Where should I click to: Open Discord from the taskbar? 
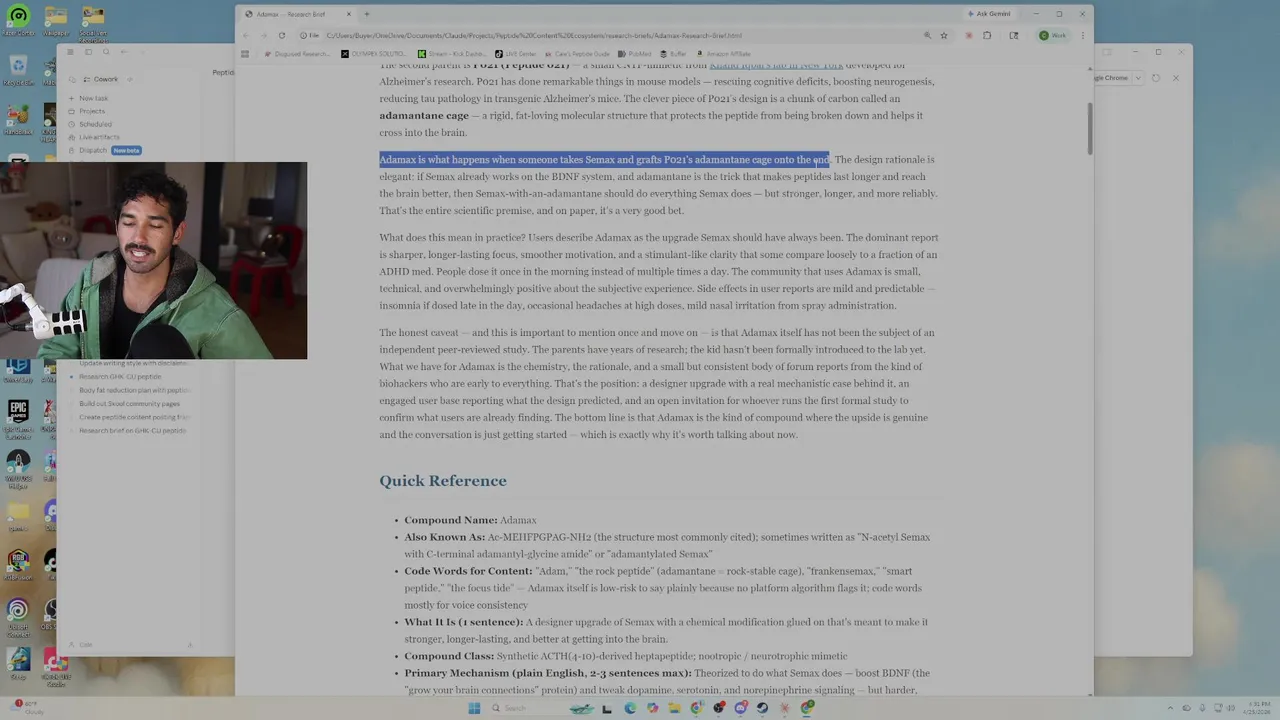tap(741, 708)
